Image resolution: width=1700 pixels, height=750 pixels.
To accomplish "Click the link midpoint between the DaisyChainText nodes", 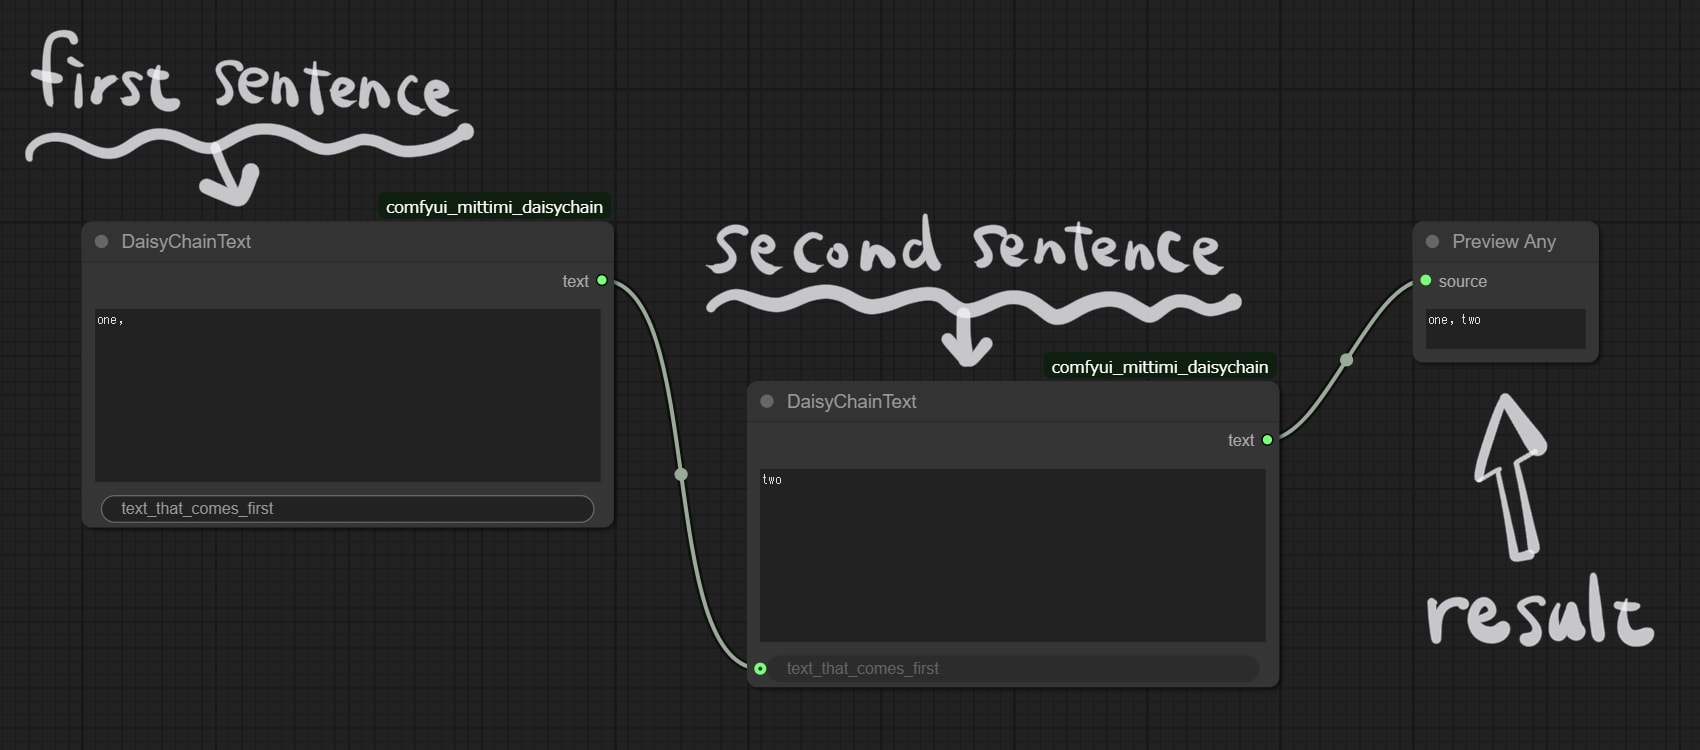I will (x=681, y=474).
